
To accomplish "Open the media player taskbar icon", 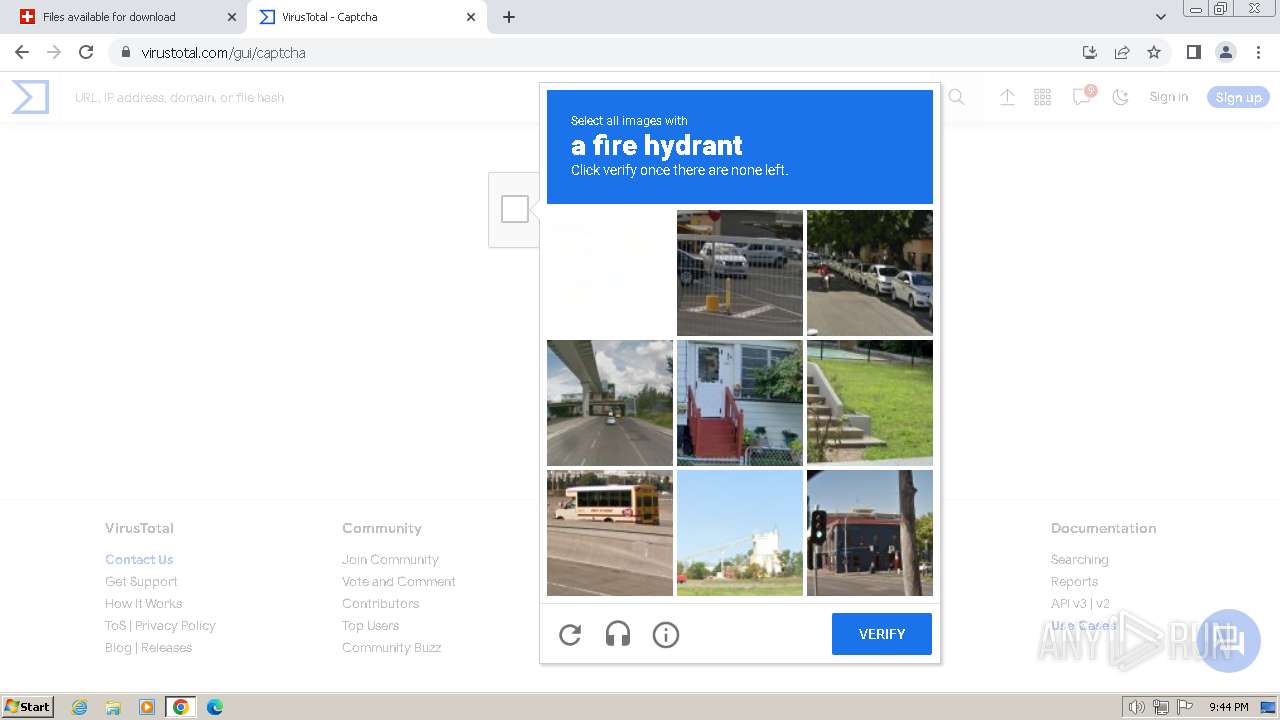I will (x=147, y=707).
